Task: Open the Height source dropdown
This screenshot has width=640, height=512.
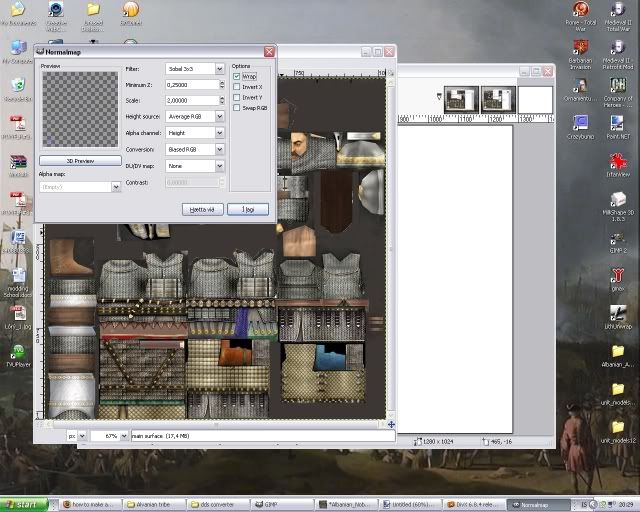Action: point(194,117)
